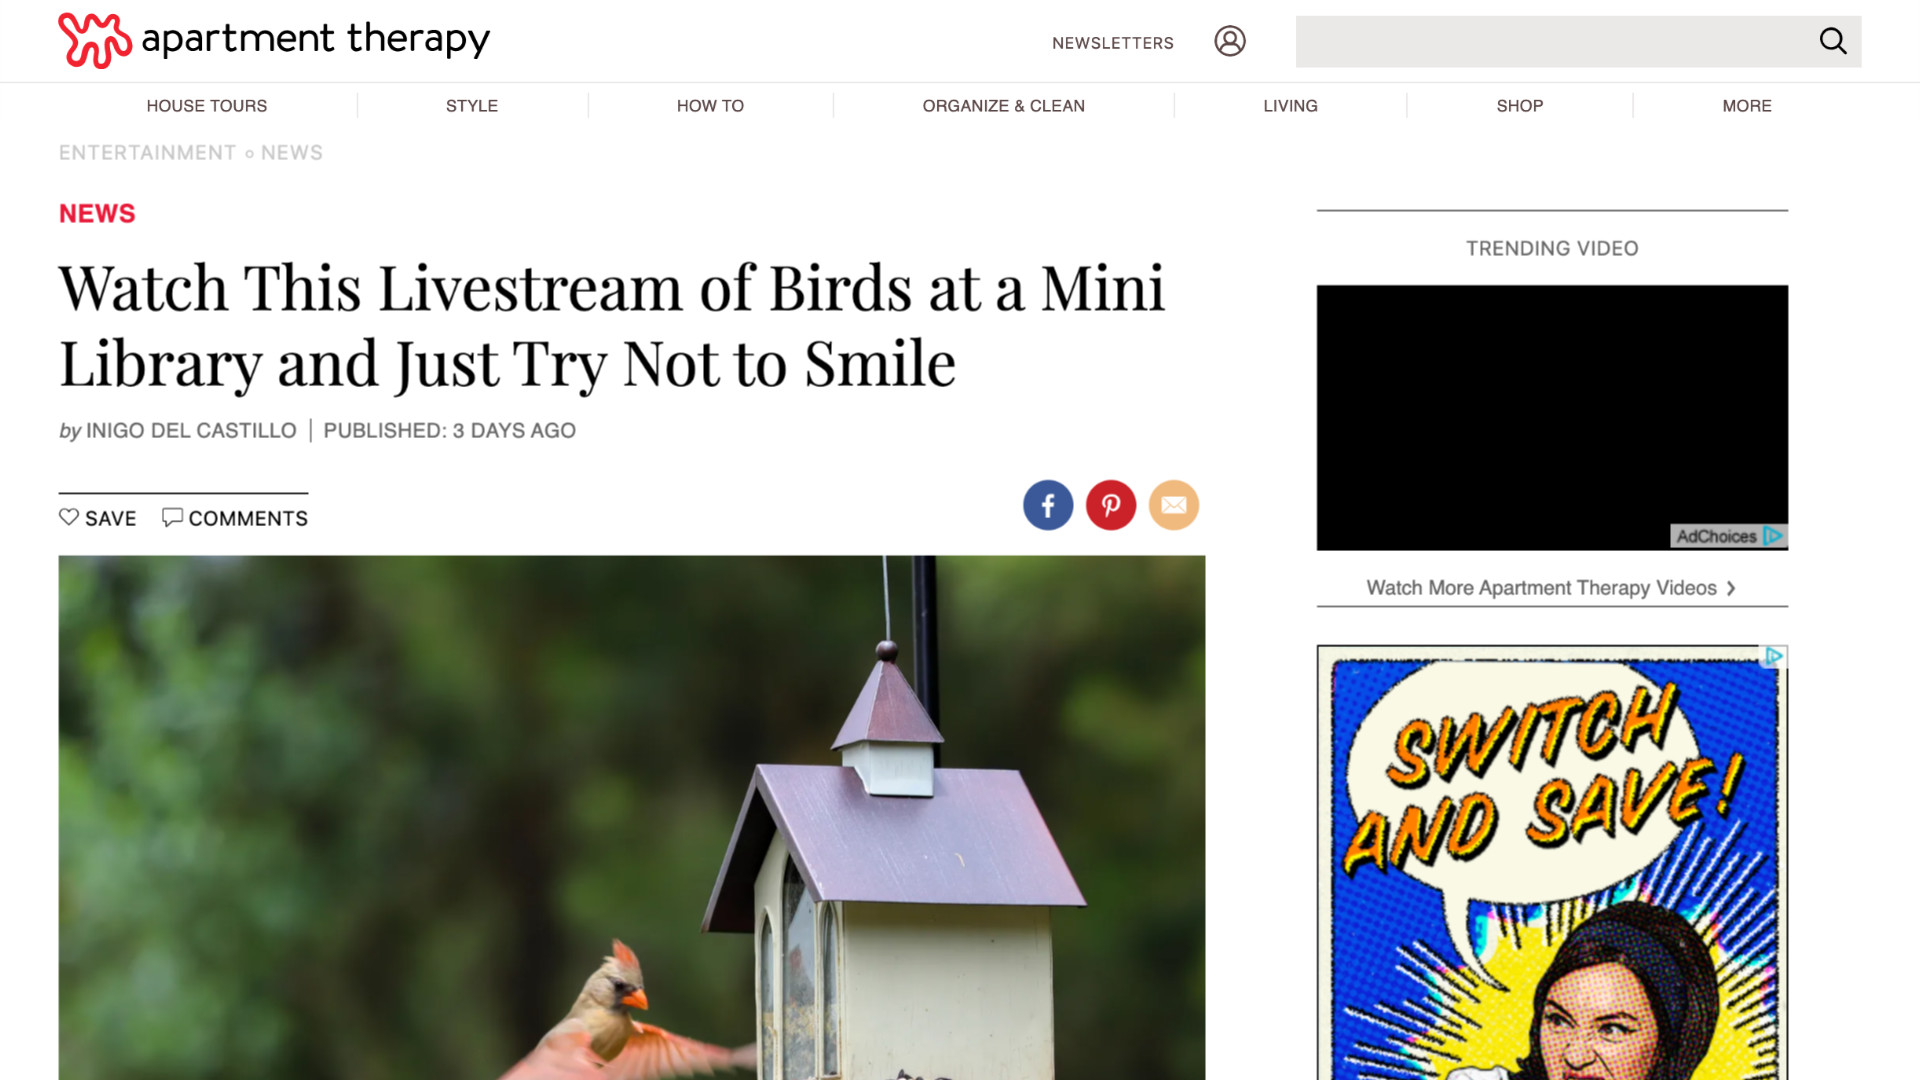Expand the More navigation menu
The height and width of the screenshot is (1080, 1920).
pyautogui.click(x=1746, y=106)
